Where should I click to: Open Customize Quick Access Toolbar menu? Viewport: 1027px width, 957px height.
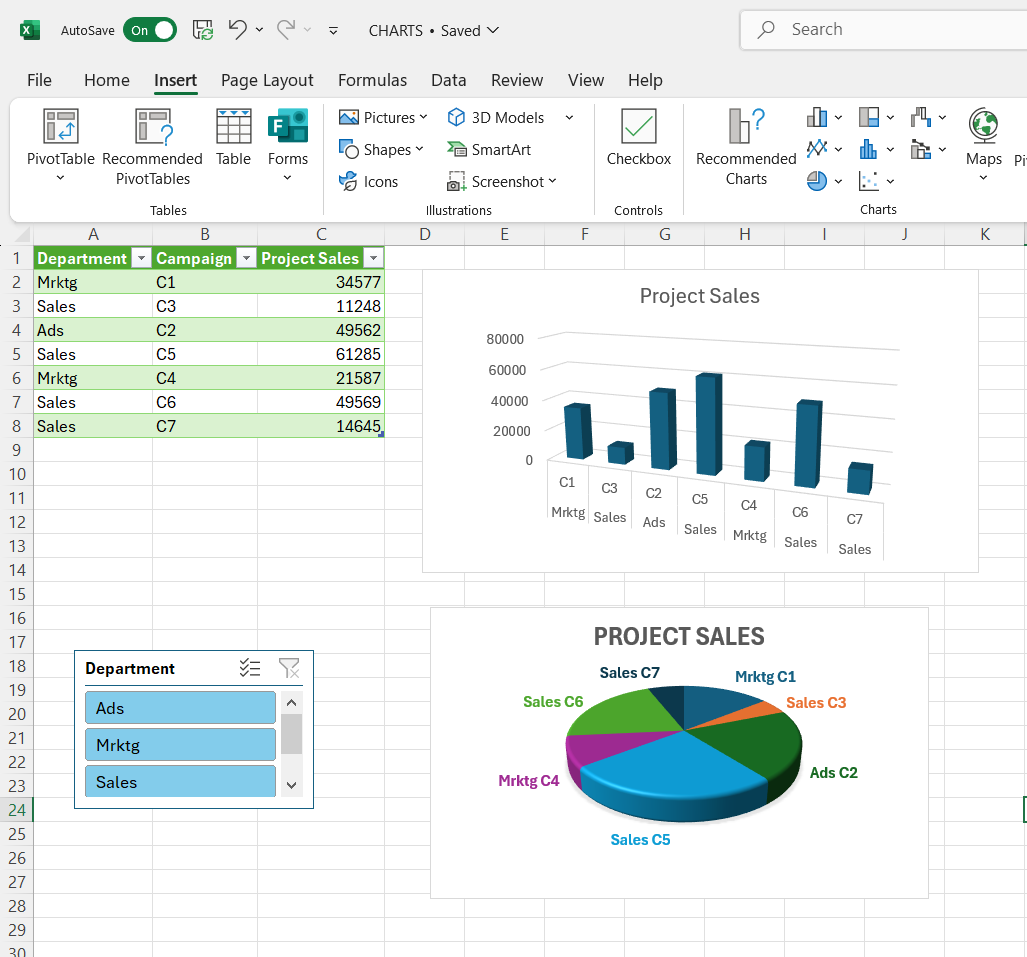coord(333,31)
